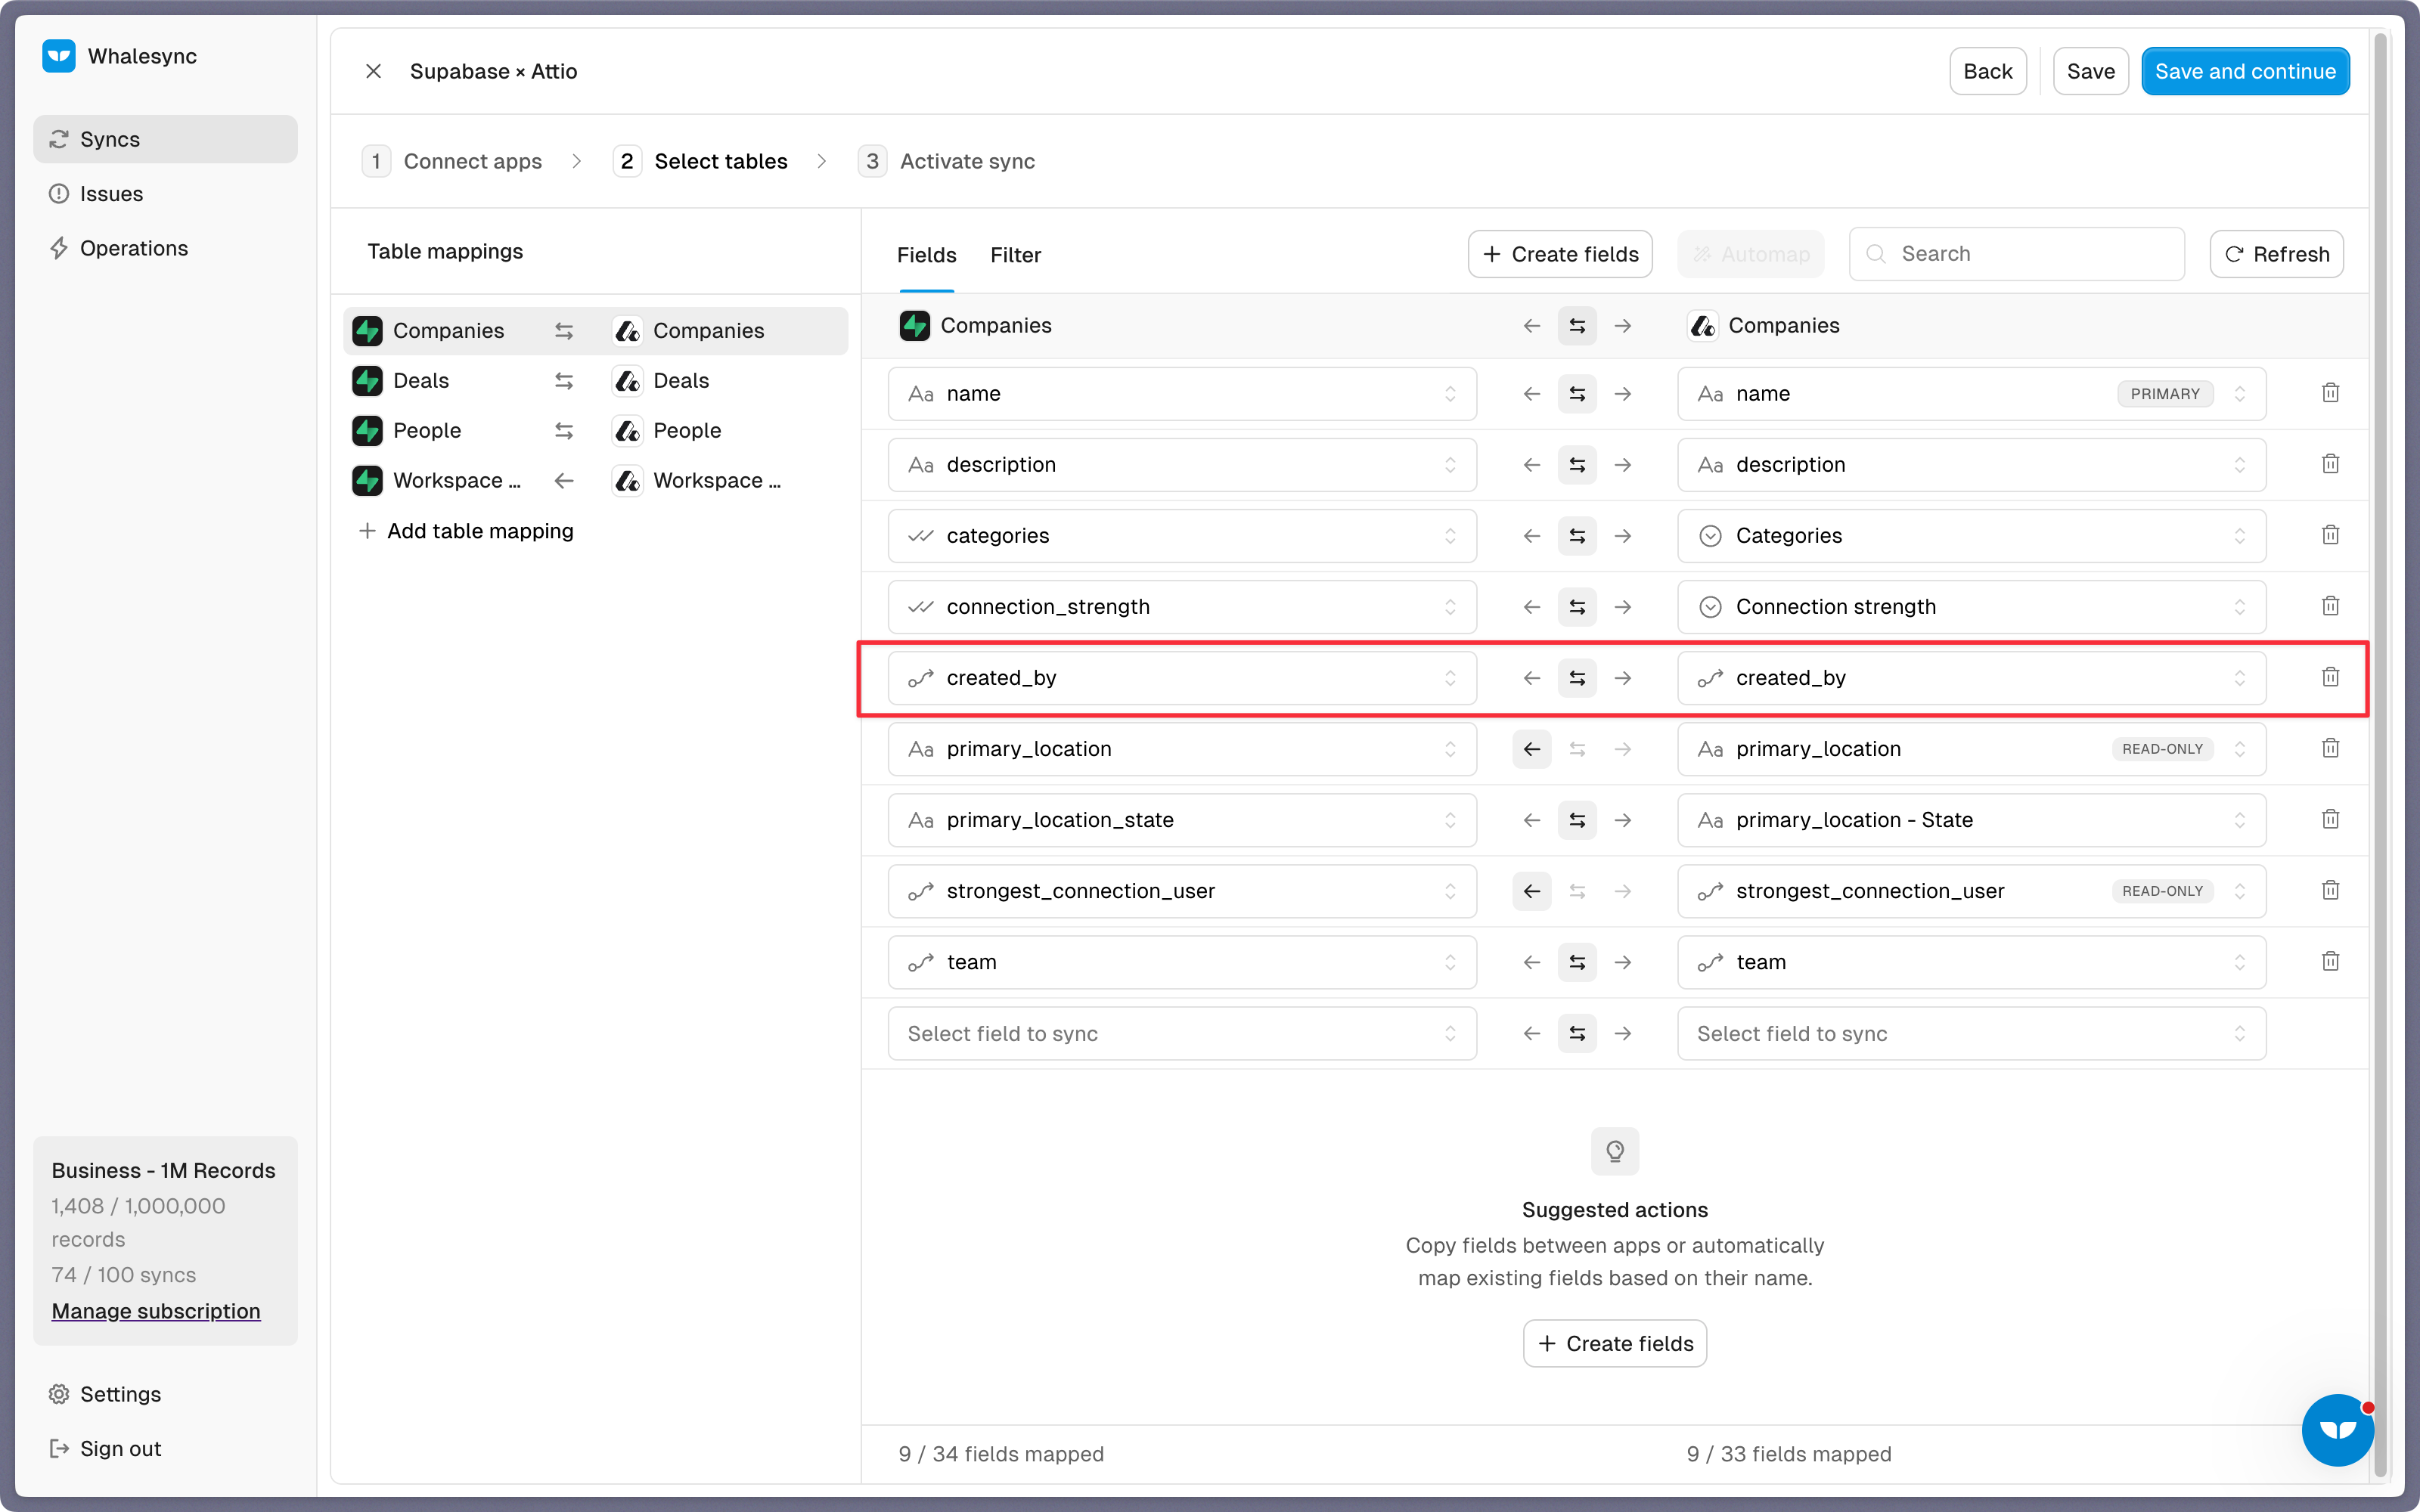Click the lightbulb suggested actions icon
The width and height of the screenshot is (2420, 1512).
point(1614,1151)
